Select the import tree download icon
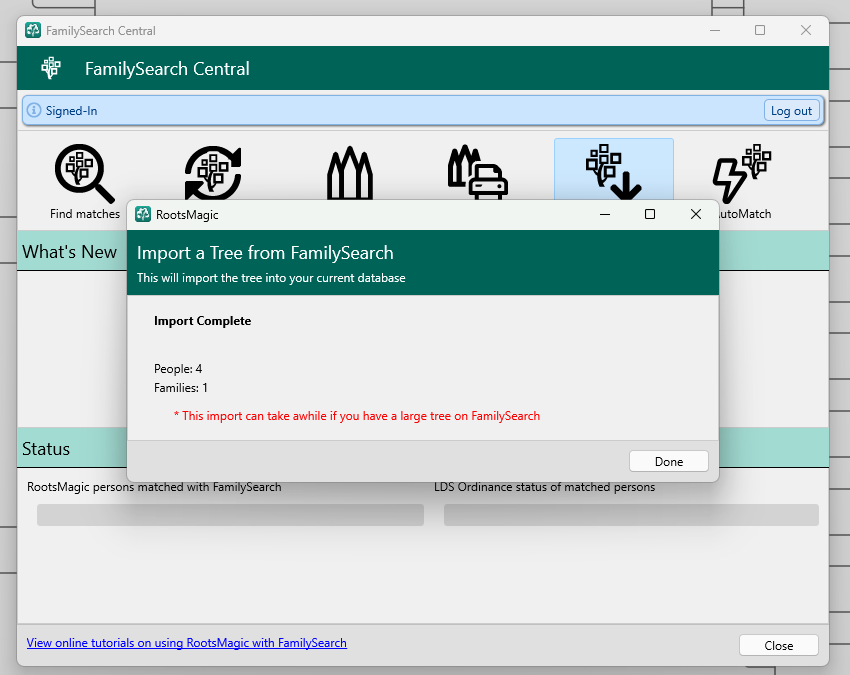This screenshot has height=675, width=850. [x=613, y=172]
